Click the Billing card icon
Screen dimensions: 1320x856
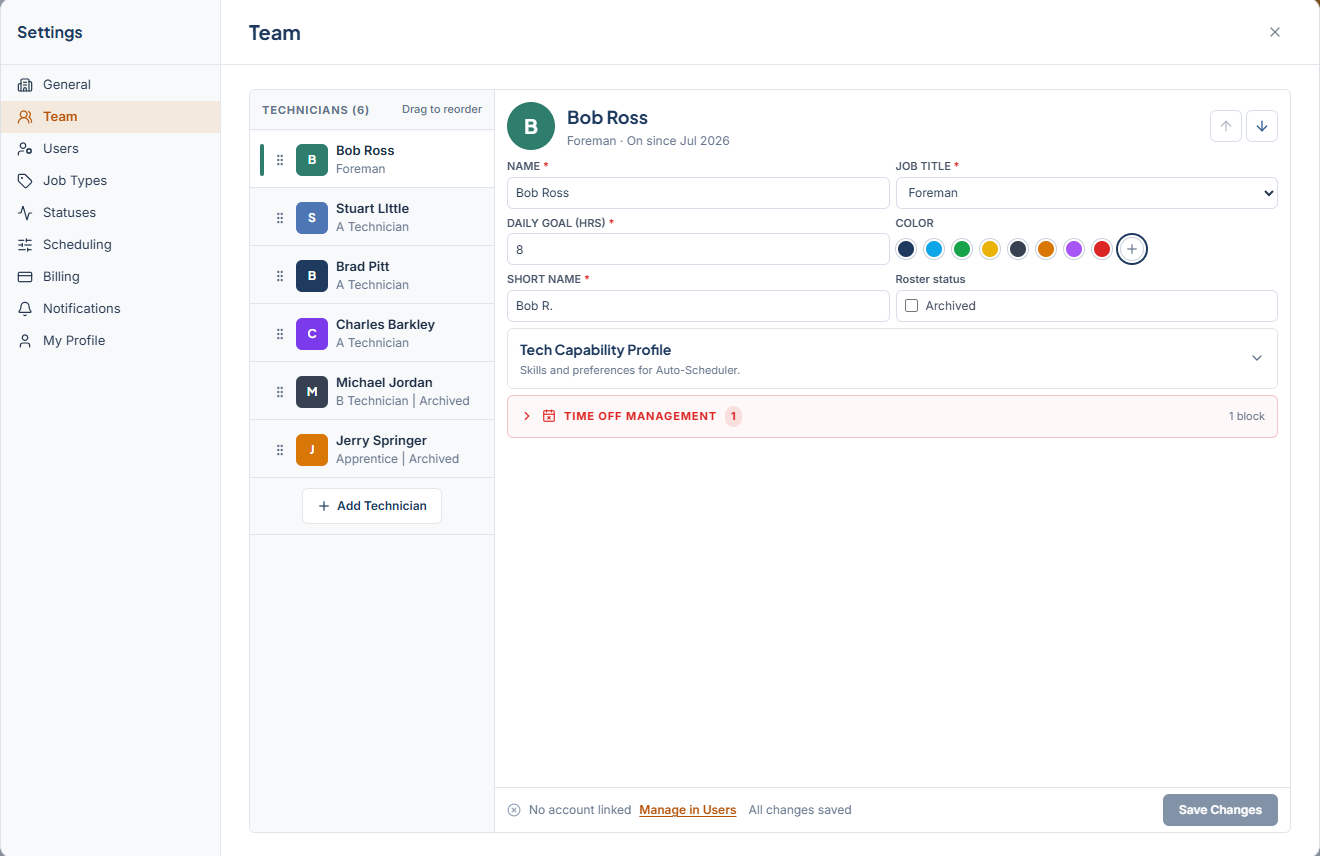[x=25, y=277]
